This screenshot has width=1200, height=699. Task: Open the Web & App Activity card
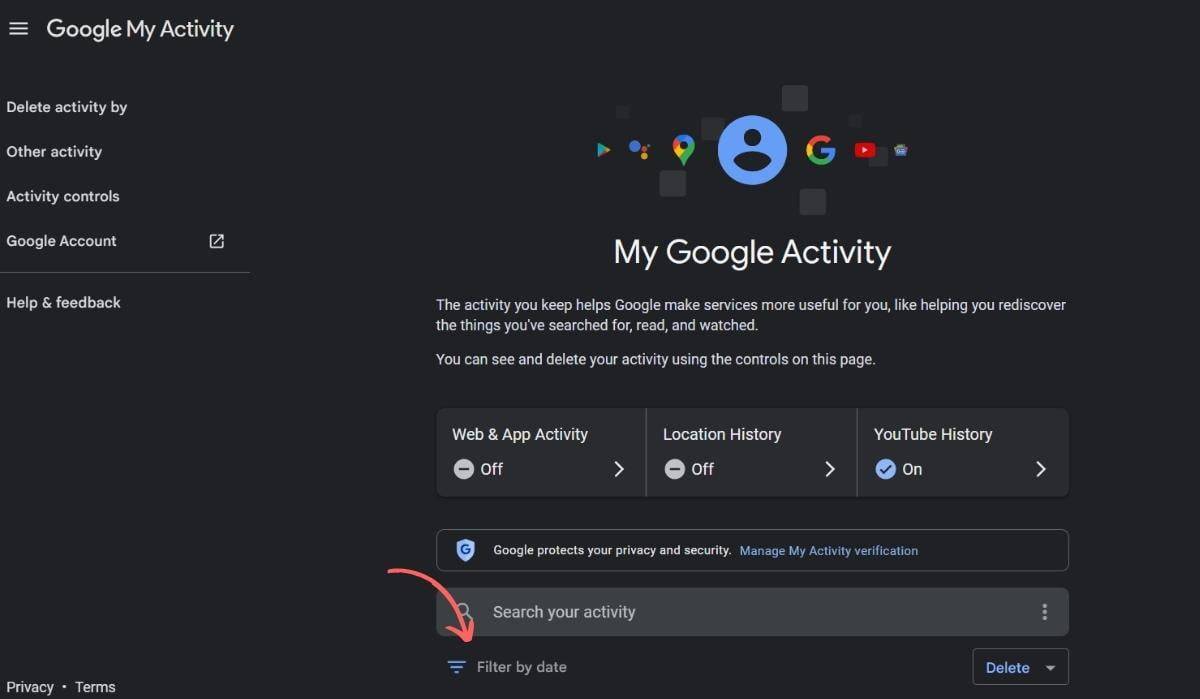pos(541,452)
